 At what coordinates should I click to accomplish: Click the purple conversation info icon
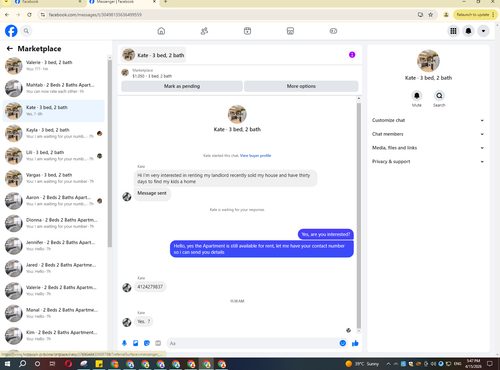click(x=352, y=55)
